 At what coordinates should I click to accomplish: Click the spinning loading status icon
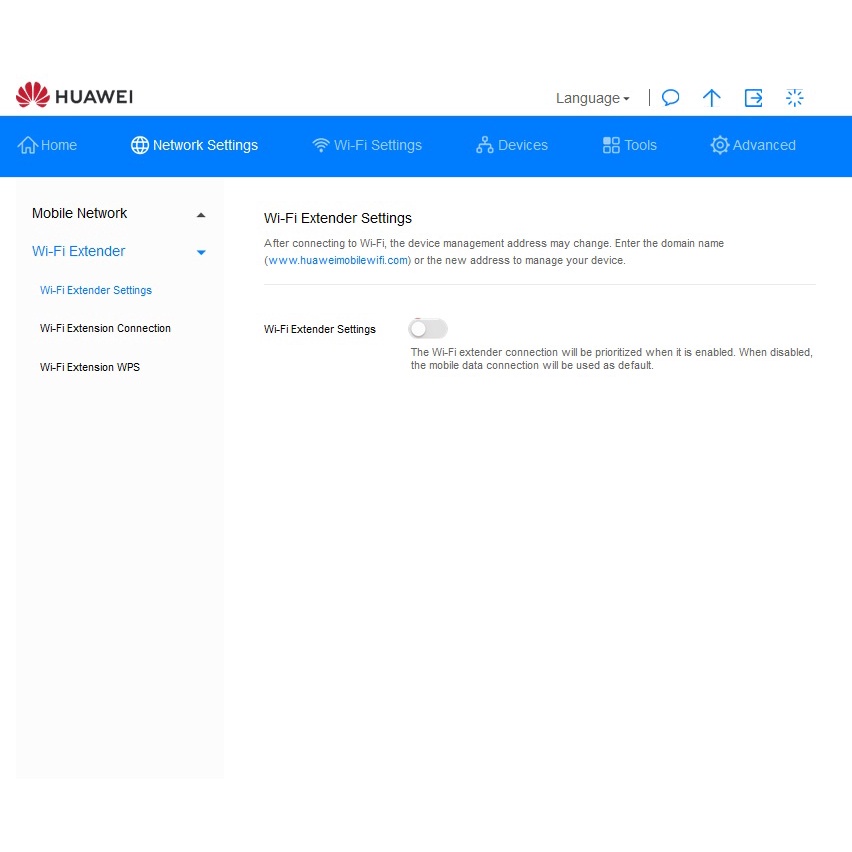point(795,98)
